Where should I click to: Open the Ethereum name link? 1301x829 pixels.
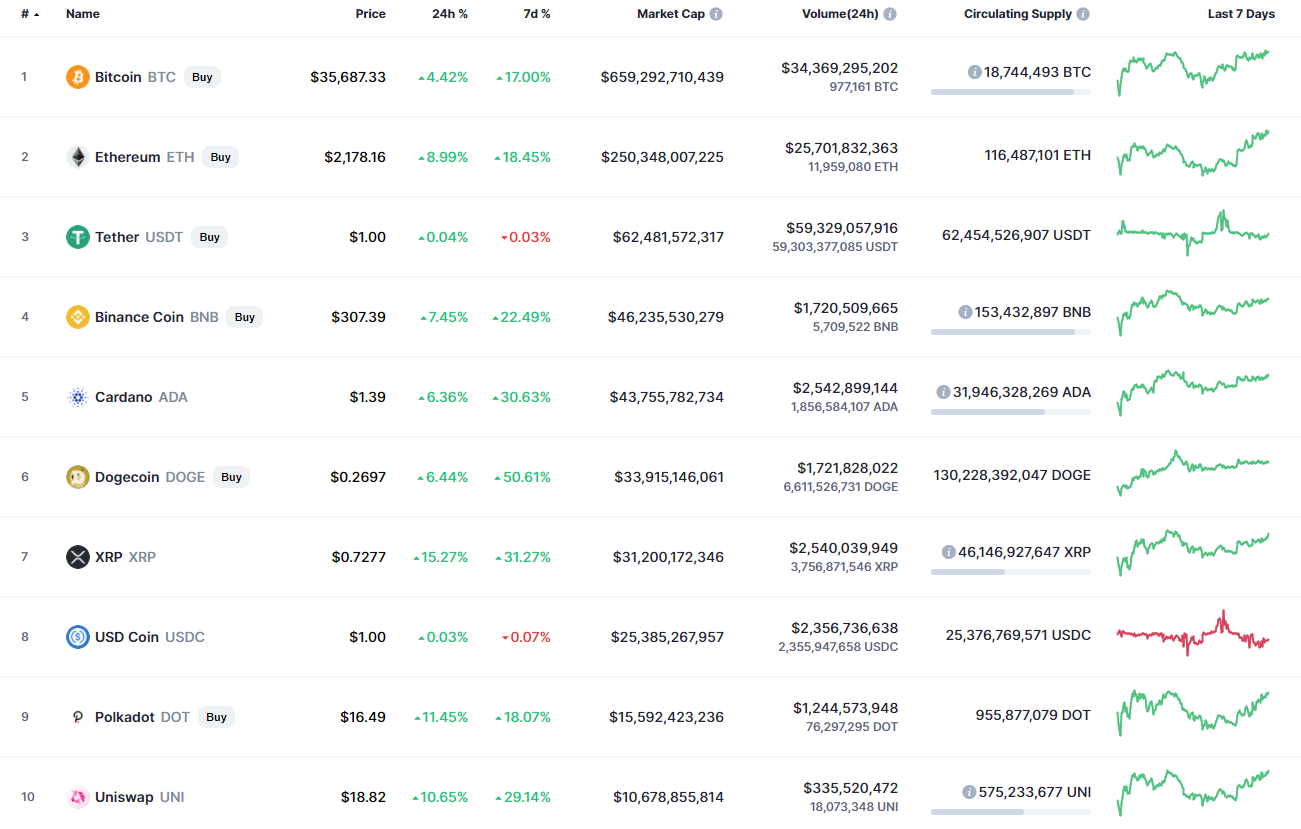pyautogui.click(x=127, y=157)
